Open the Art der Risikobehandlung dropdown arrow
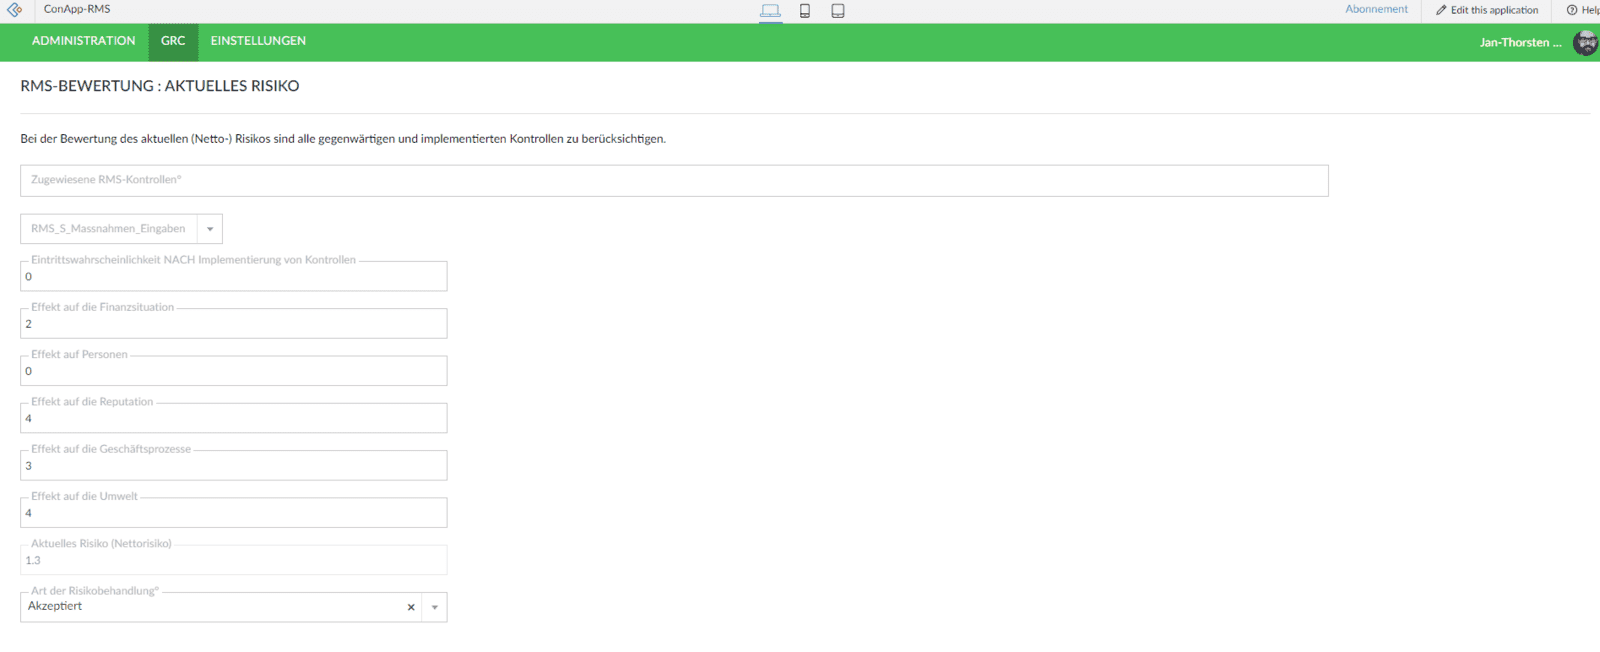 coord(435,607)
